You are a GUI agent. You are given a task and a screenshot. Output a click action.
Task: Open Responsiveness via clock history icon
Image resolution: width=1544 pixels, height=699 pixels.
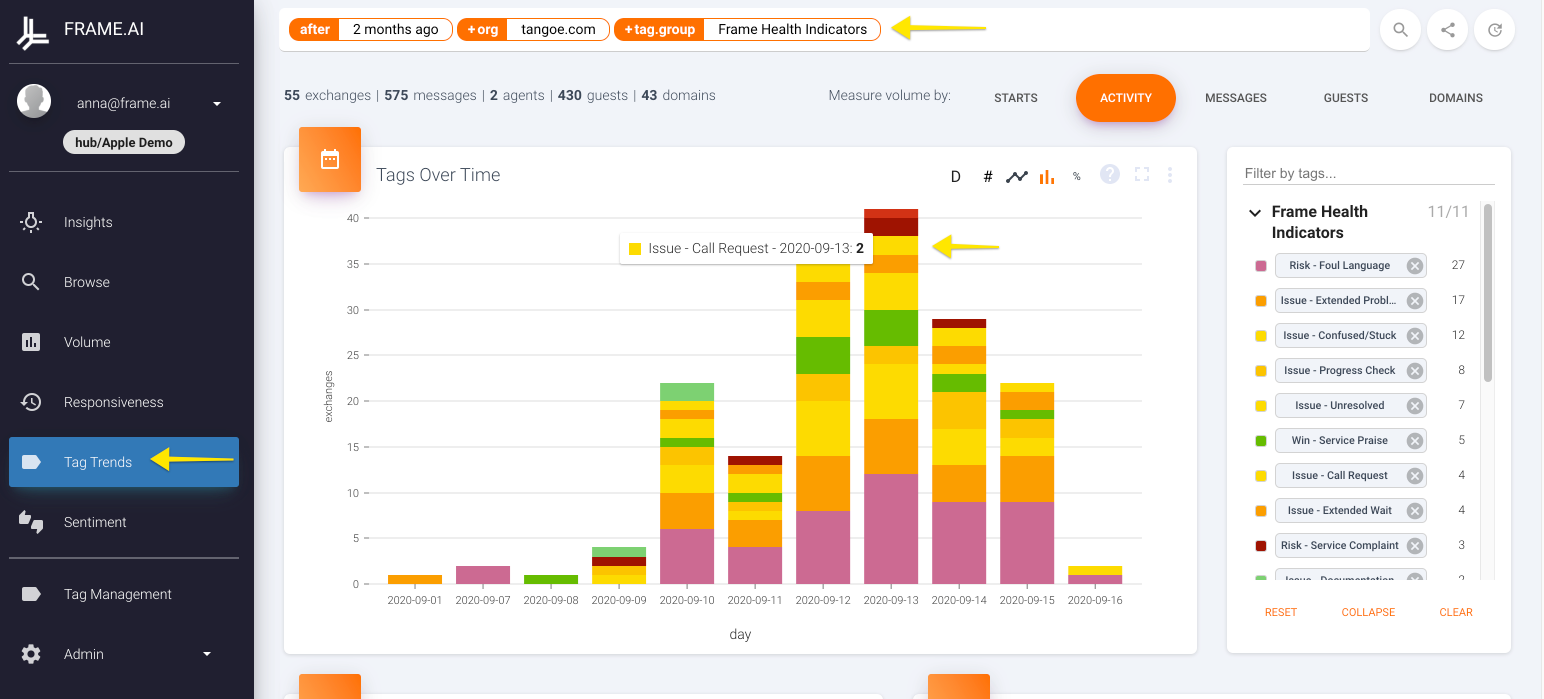point(31,402)
